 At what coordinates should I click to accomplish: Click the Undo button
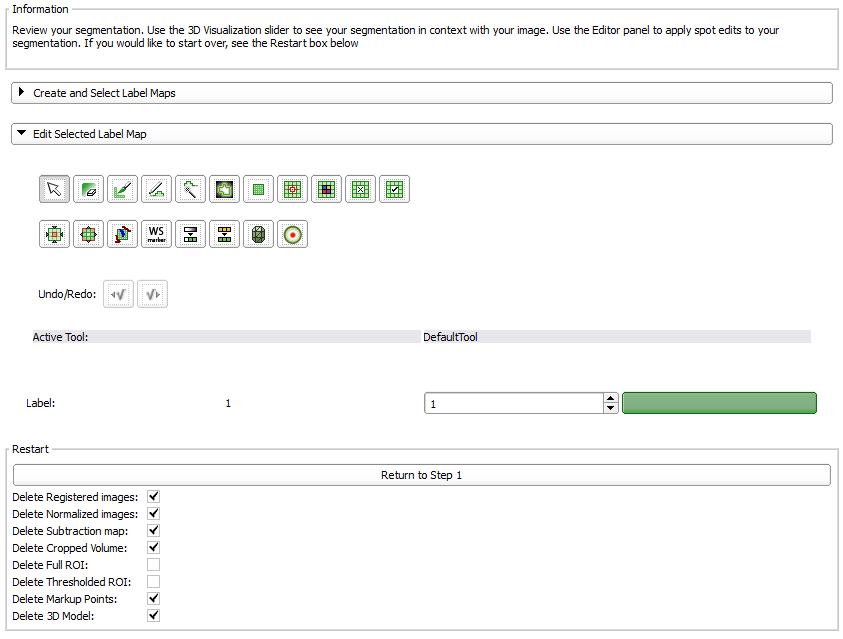click(118, 295)
